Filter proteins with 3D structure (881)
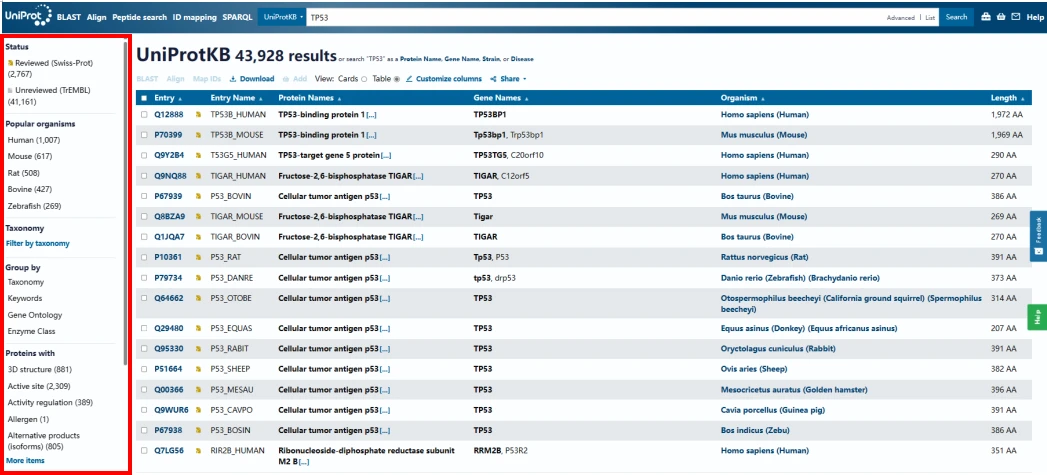 coord(39,369)
